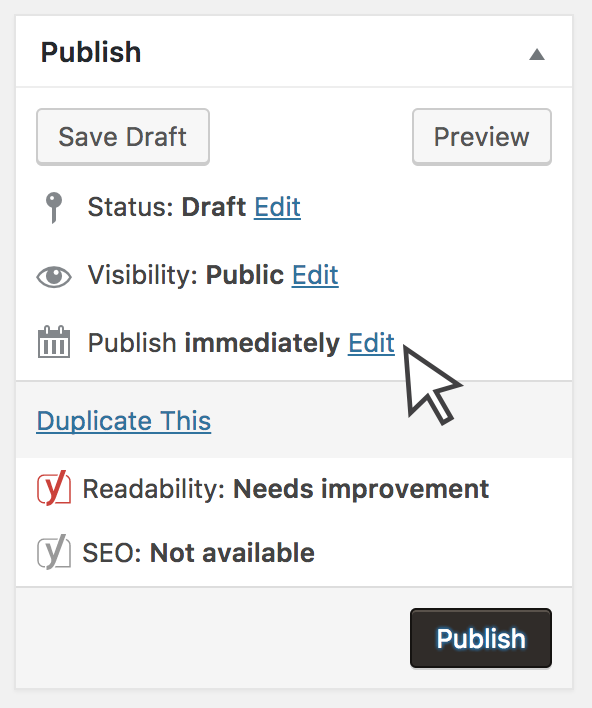Click the Publish panel heading

pos(91,52)
